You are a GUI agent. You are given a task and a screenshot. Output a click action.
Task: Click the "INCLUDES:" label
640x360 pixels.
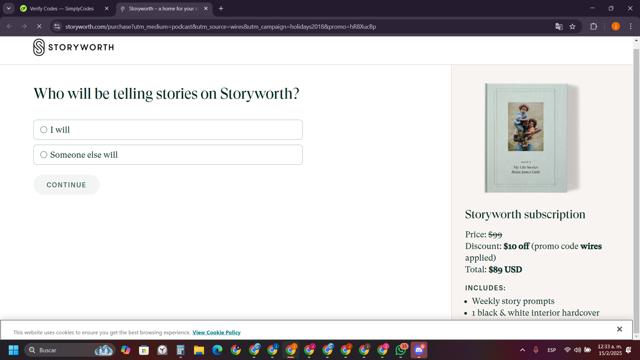(485, 288)
